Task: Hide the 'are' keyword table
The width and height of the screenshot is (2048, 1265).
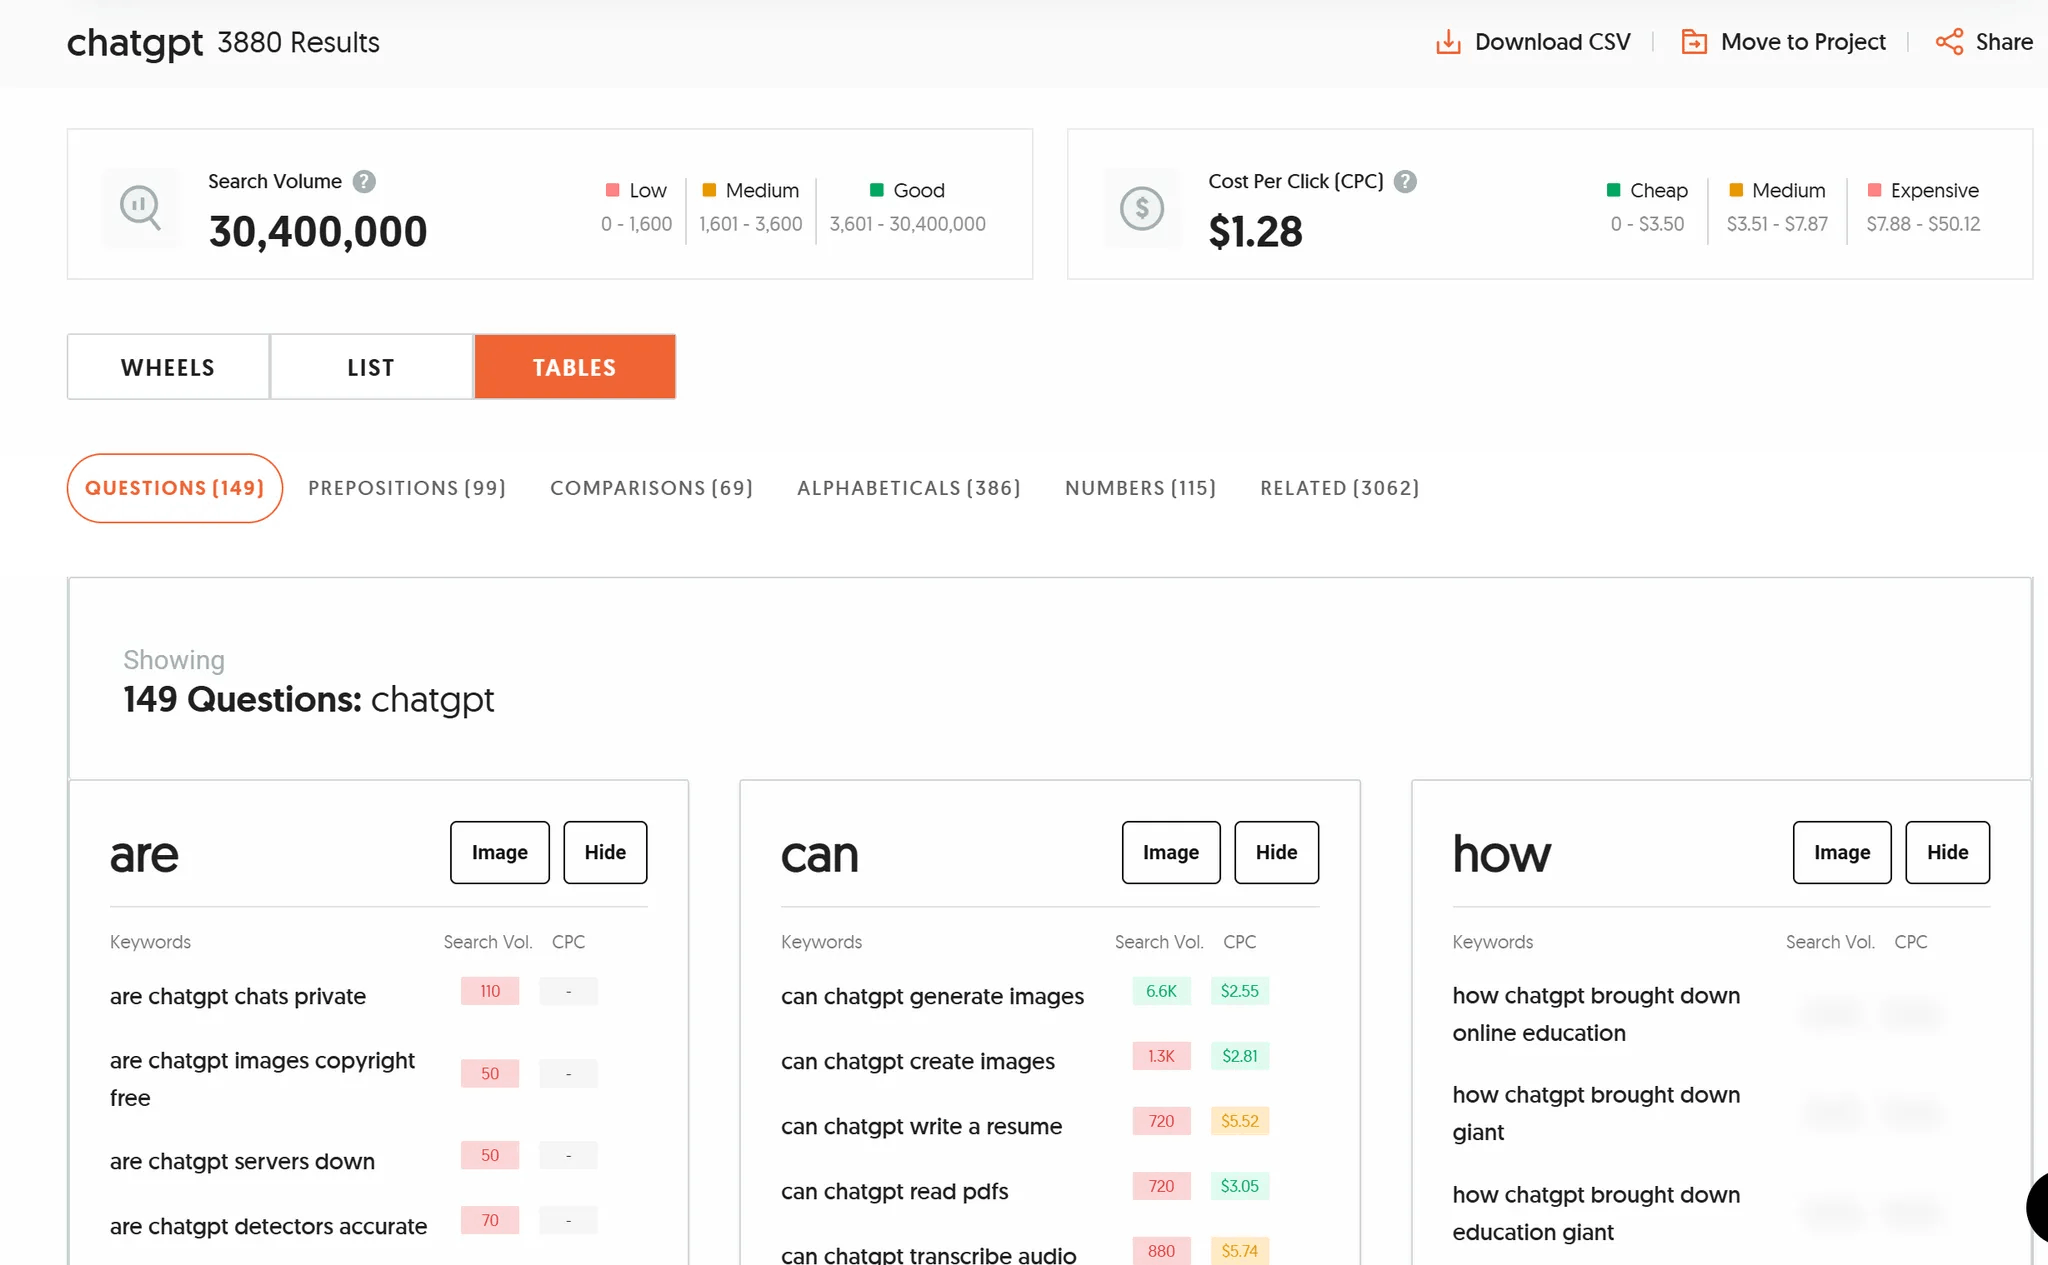Action: (605, 852)
